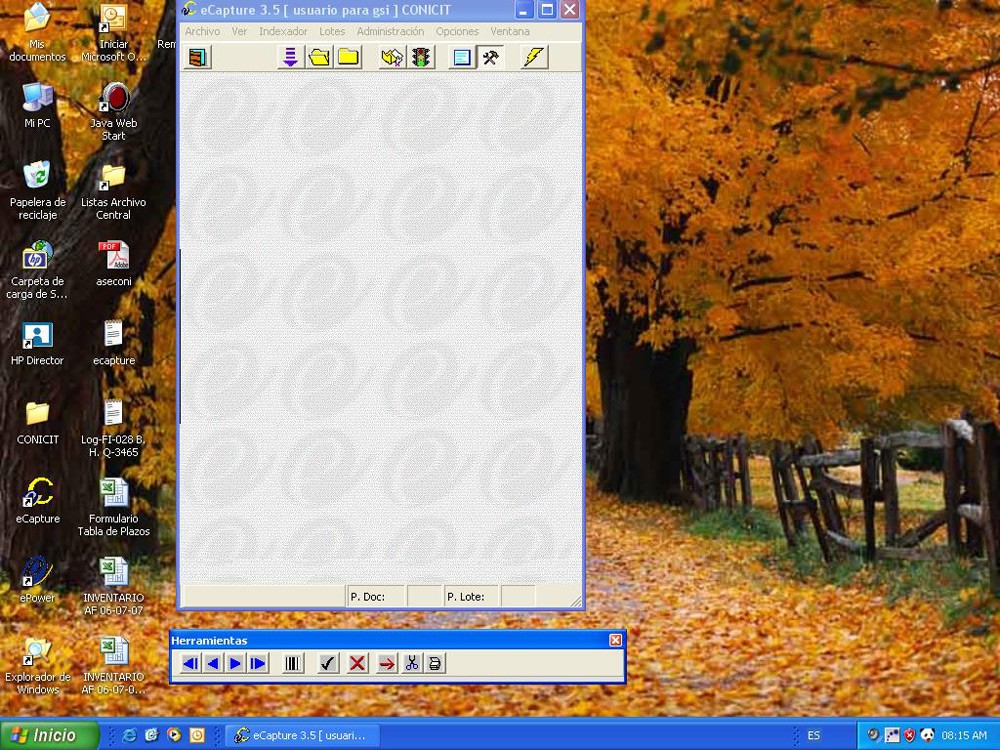This screenshot has height=750, width=1000.
Task: Click the exit door icon in the toolbar
Action: click(198, 57)
